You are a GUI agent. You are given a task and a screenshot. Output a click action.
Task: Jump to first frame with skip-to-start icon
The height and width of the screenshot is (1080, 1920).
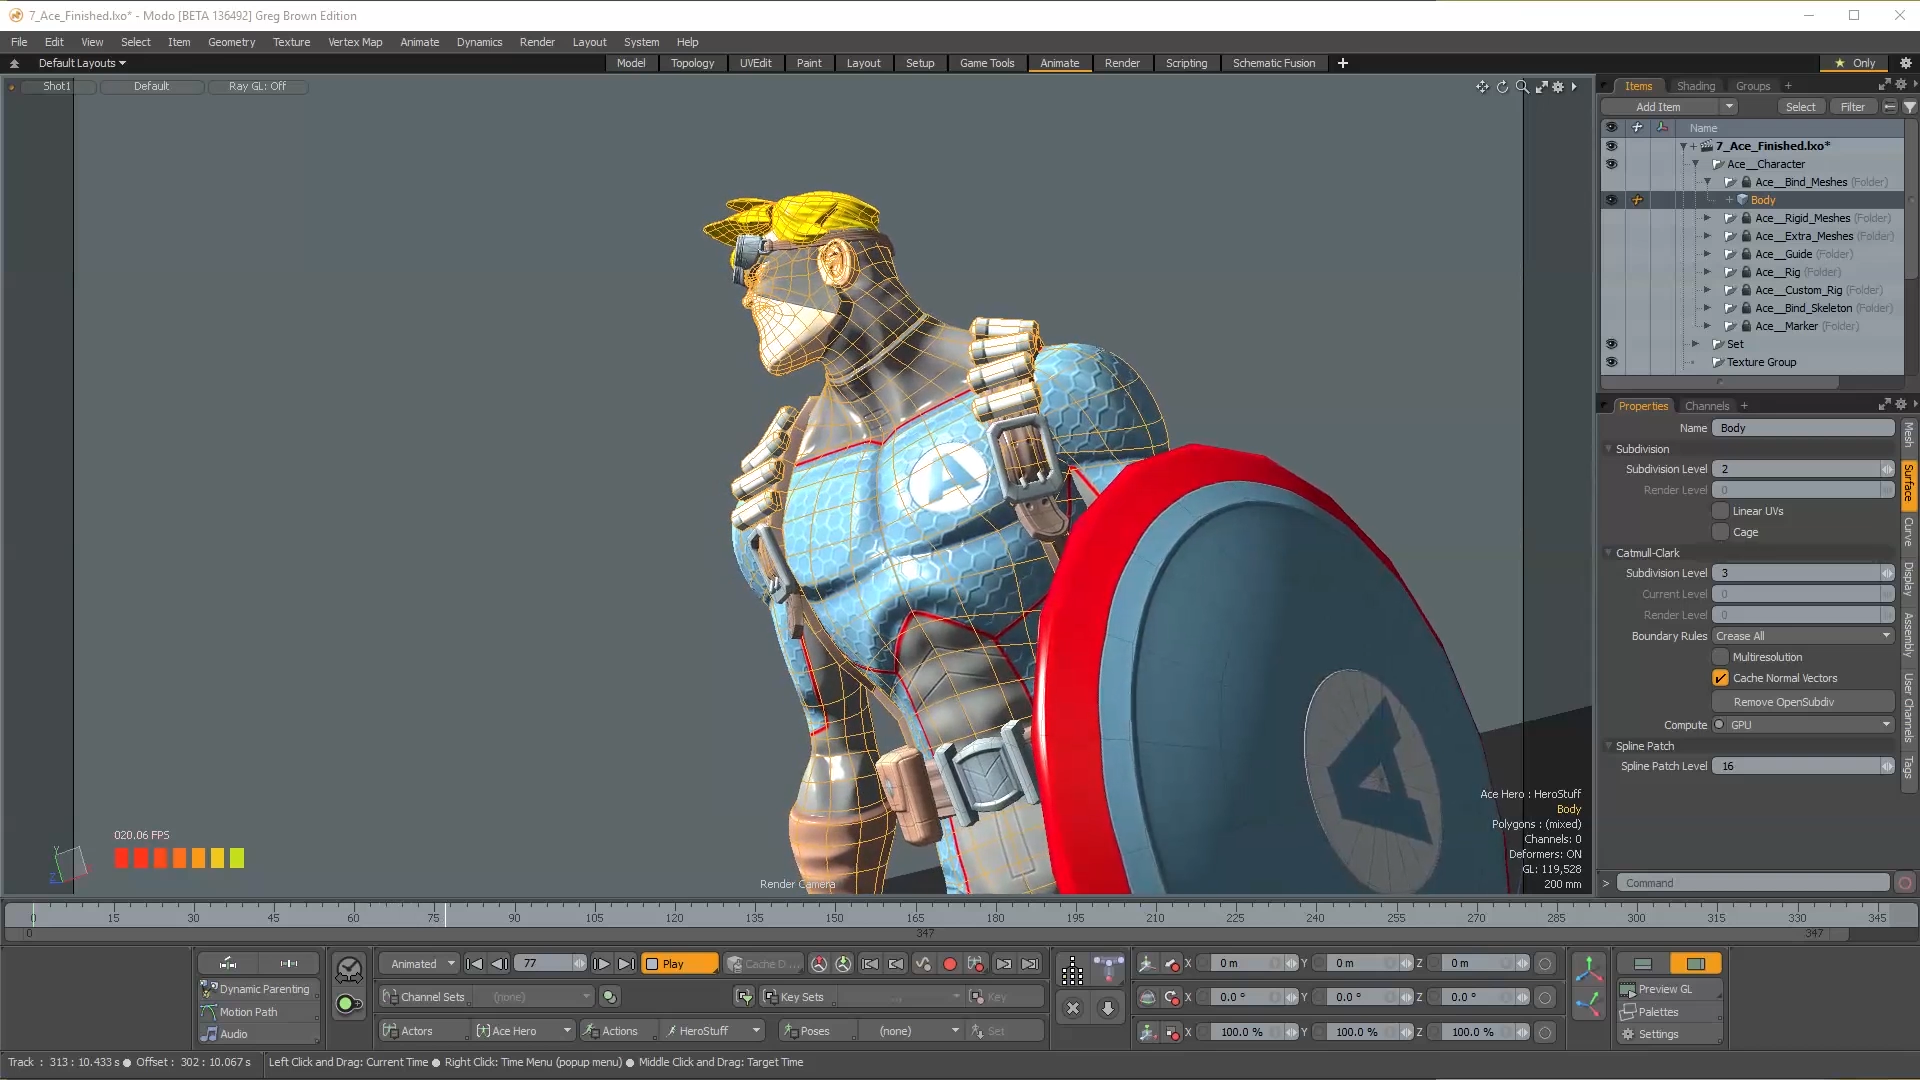click(473, 963)
